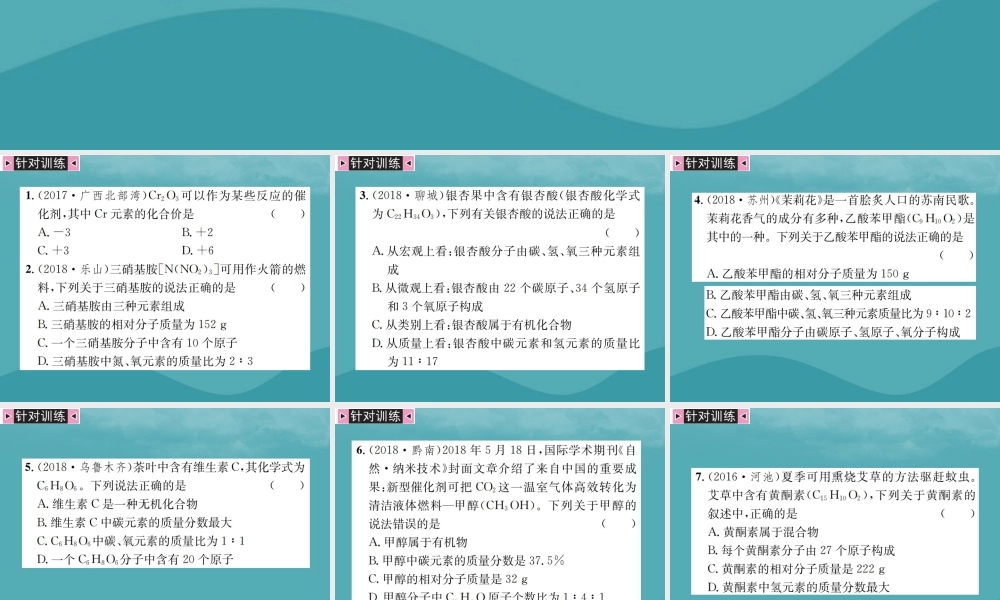The image size is (1000, 600).
Task: Select 'B. 每个黄酮素分子由 27 个原子构成'
Action: [801, 551]
